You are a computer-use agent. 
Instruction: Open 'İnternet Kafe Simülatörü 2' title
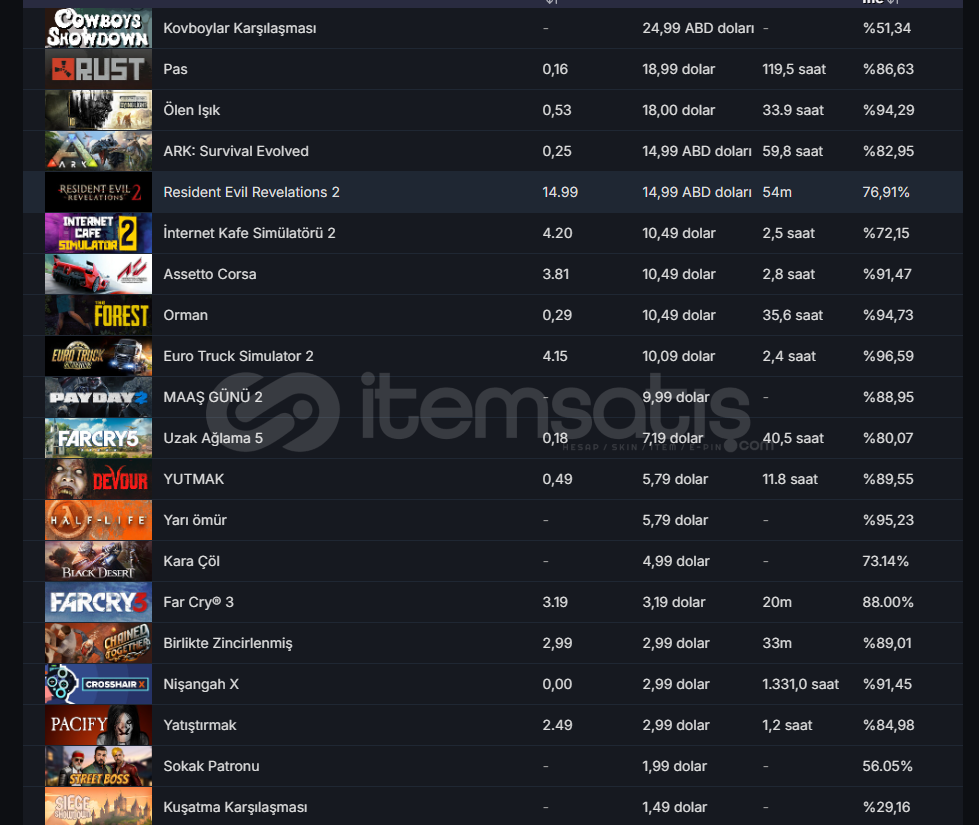(249, 233)
